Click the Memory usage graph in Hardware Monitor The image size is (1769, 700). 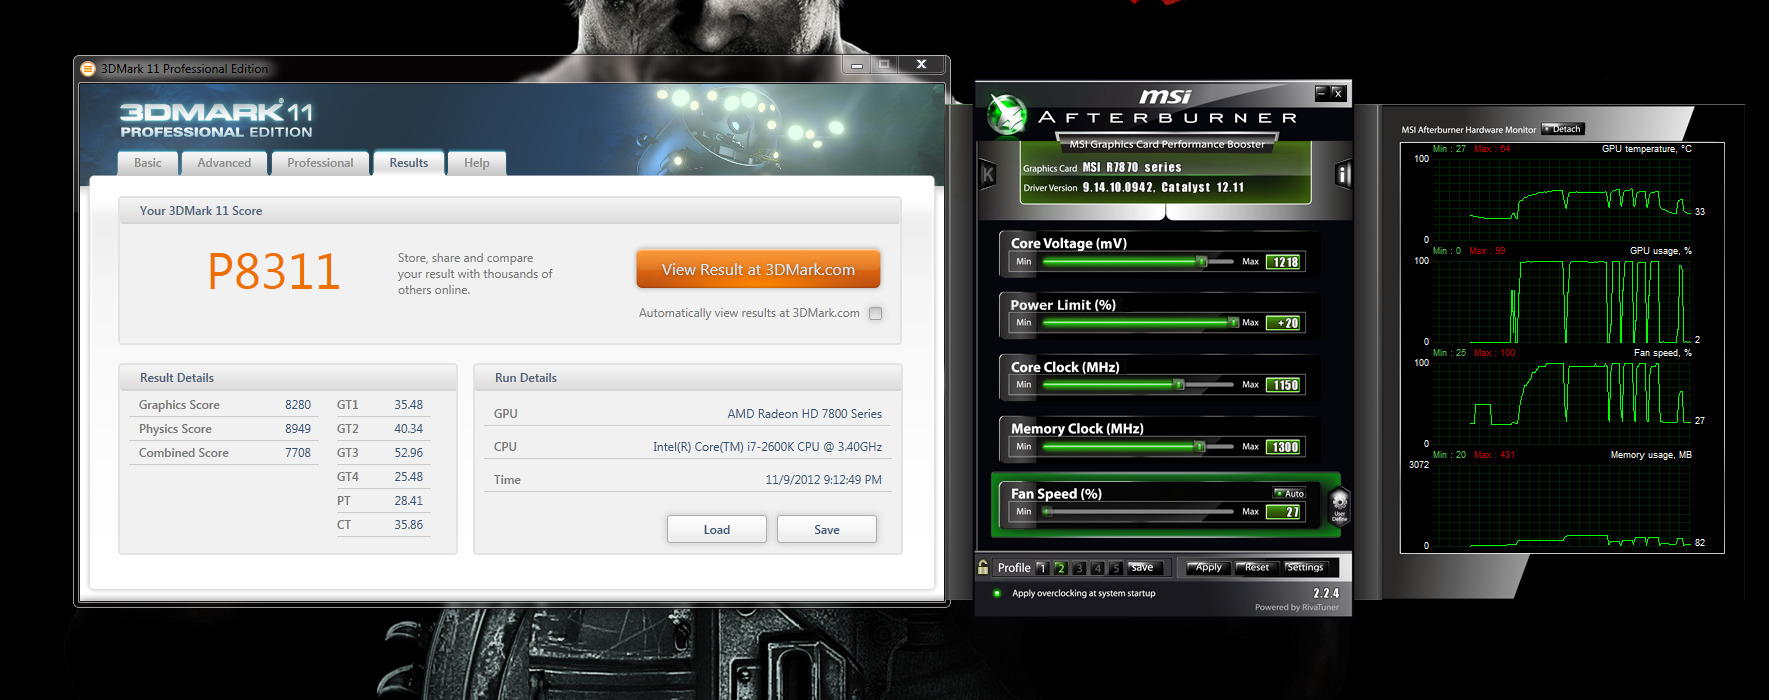[x=1560, y=504]
